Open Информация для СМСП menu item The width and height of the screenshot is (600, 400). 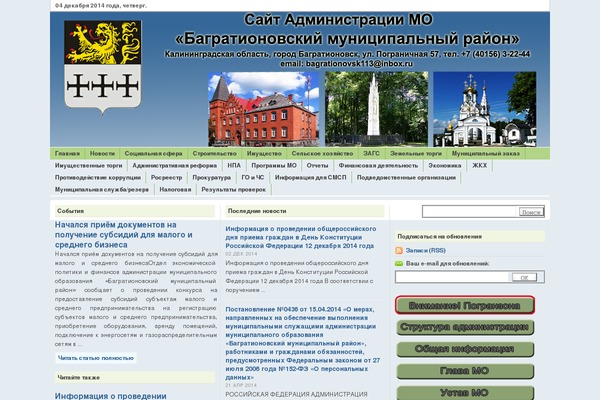[x=310, y=178]
